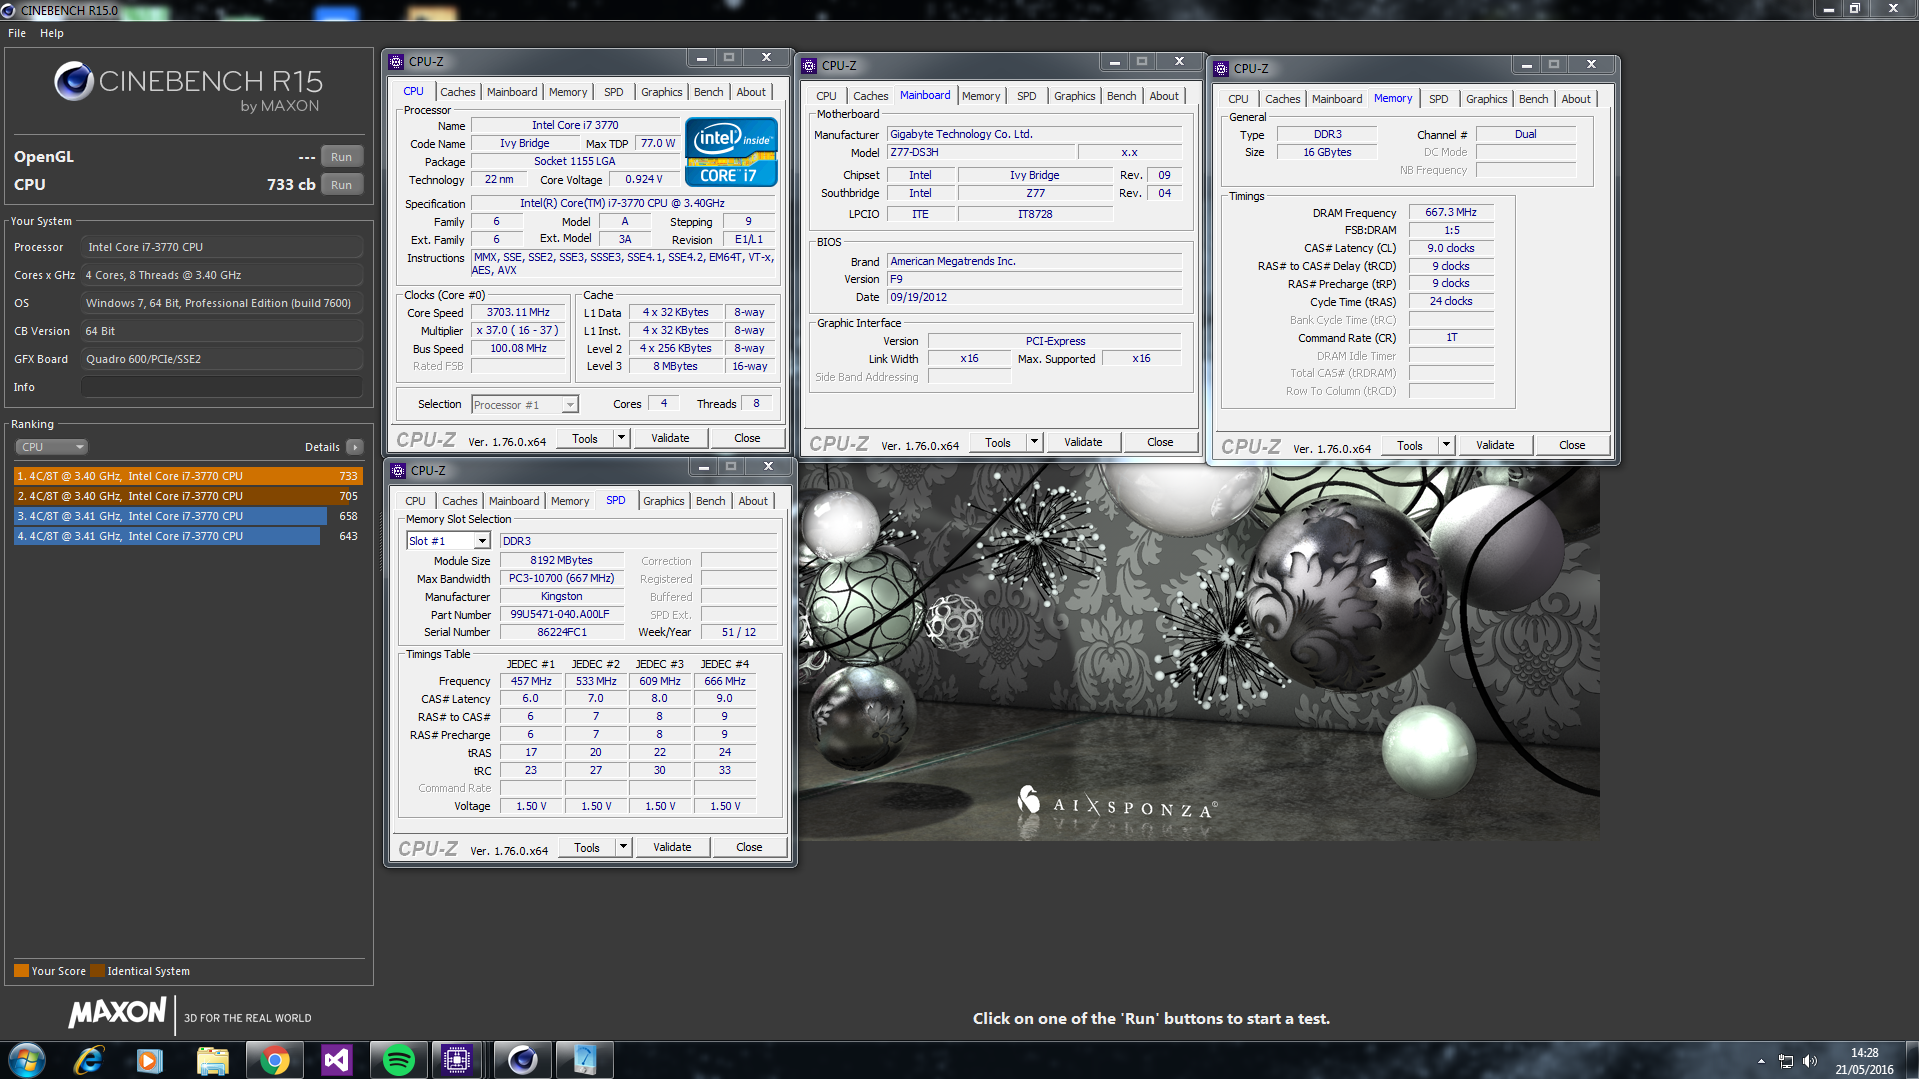Open Visual Studio from taskbar

click(x=336, y=1060)
